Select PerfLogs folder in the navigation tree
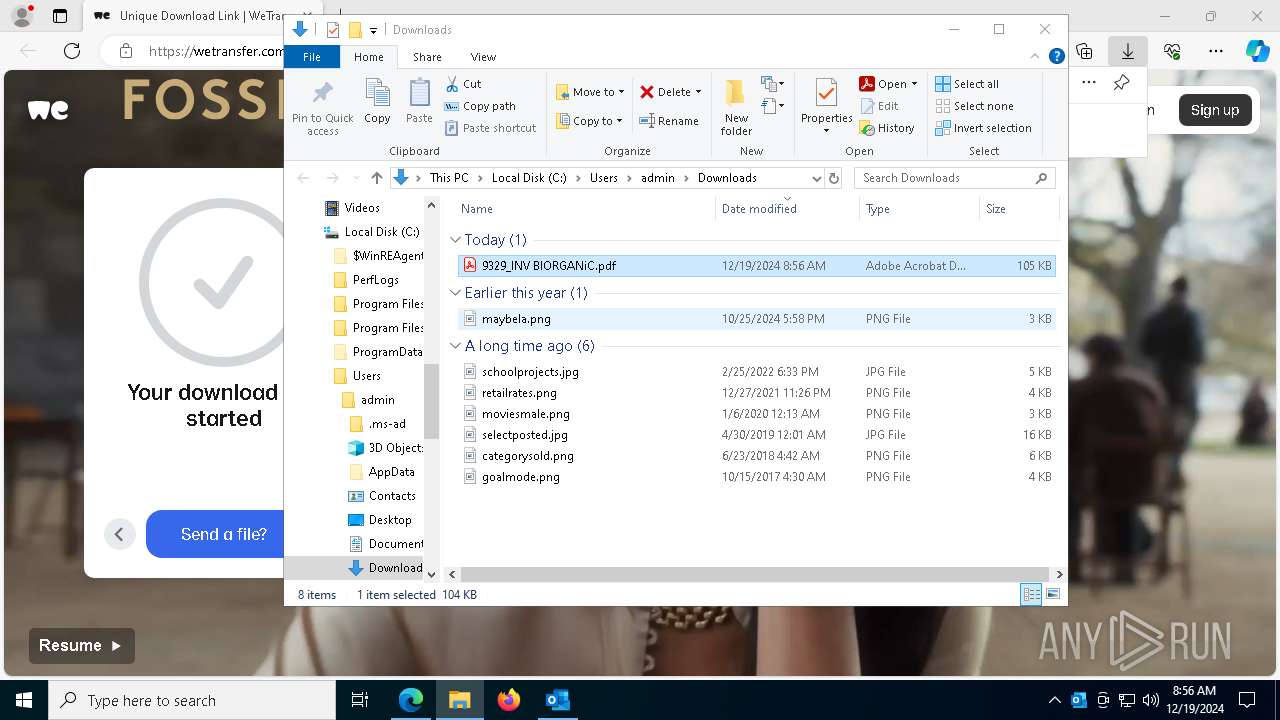Screen dimensions: 1280x720 [x=375, y=280]
